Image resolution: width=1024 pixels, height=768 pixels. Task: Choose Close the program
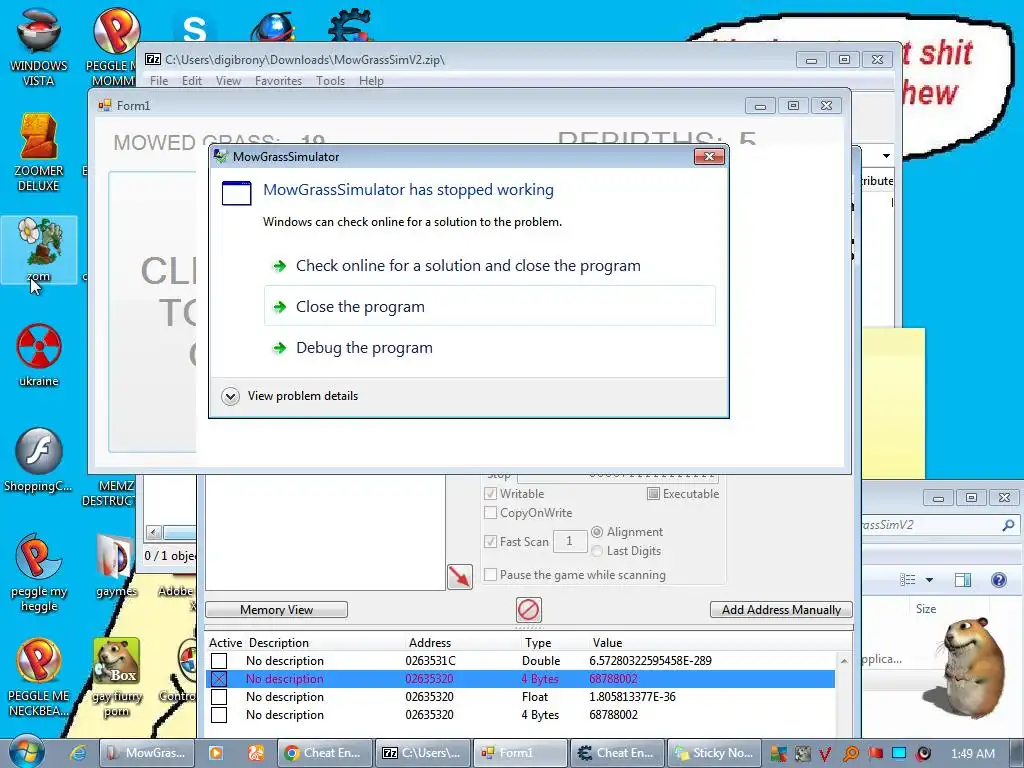coord(490,306)
